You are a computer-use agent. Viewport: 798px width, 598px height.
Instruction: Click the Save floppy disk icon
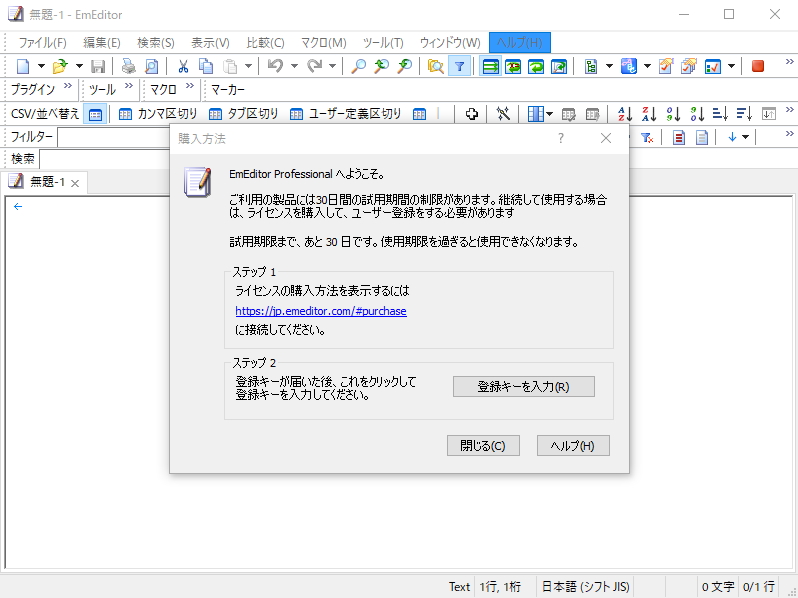[98, 66]
